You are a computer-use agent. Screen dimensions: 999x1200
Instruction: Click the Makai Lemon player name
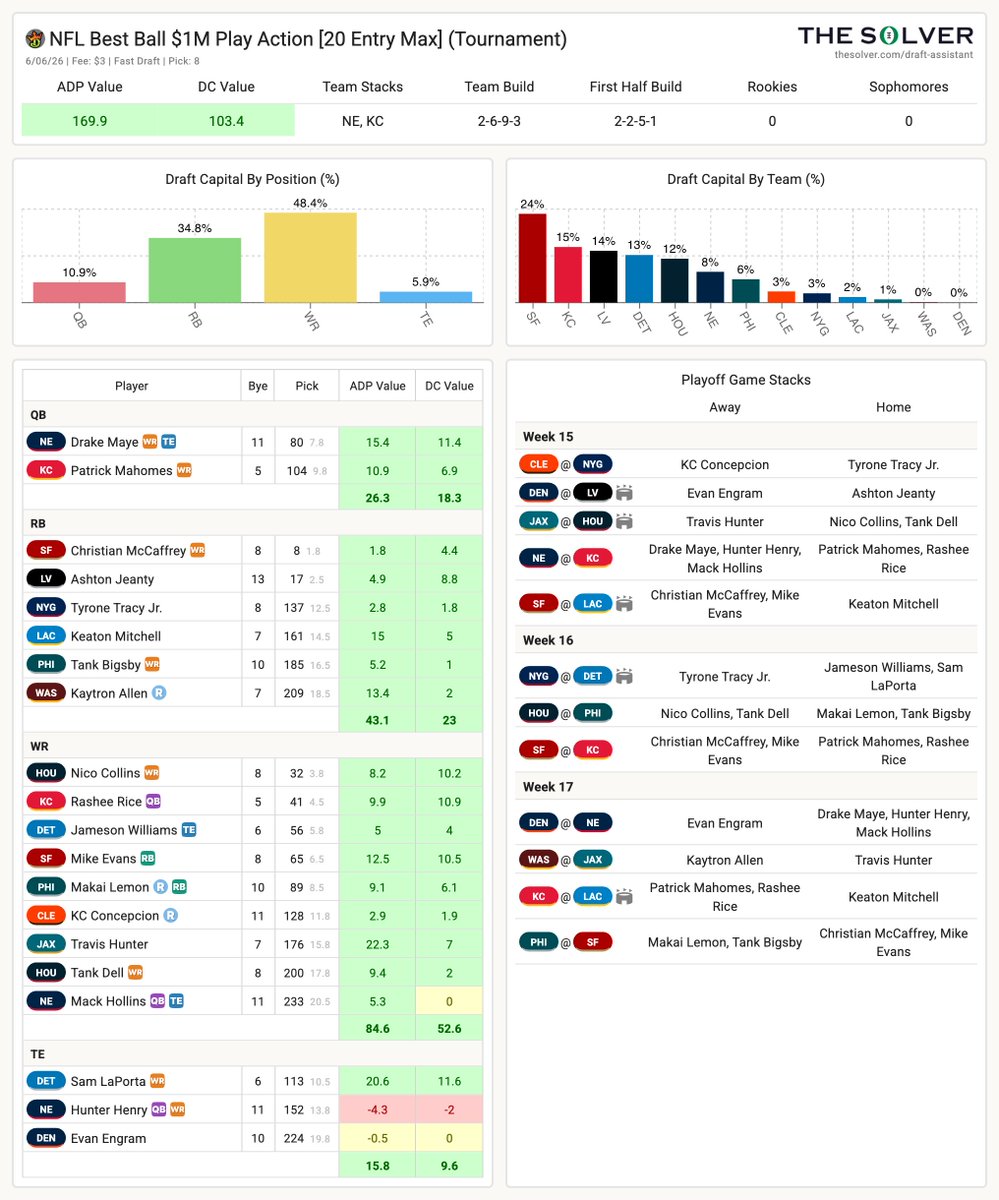[109, 887]
